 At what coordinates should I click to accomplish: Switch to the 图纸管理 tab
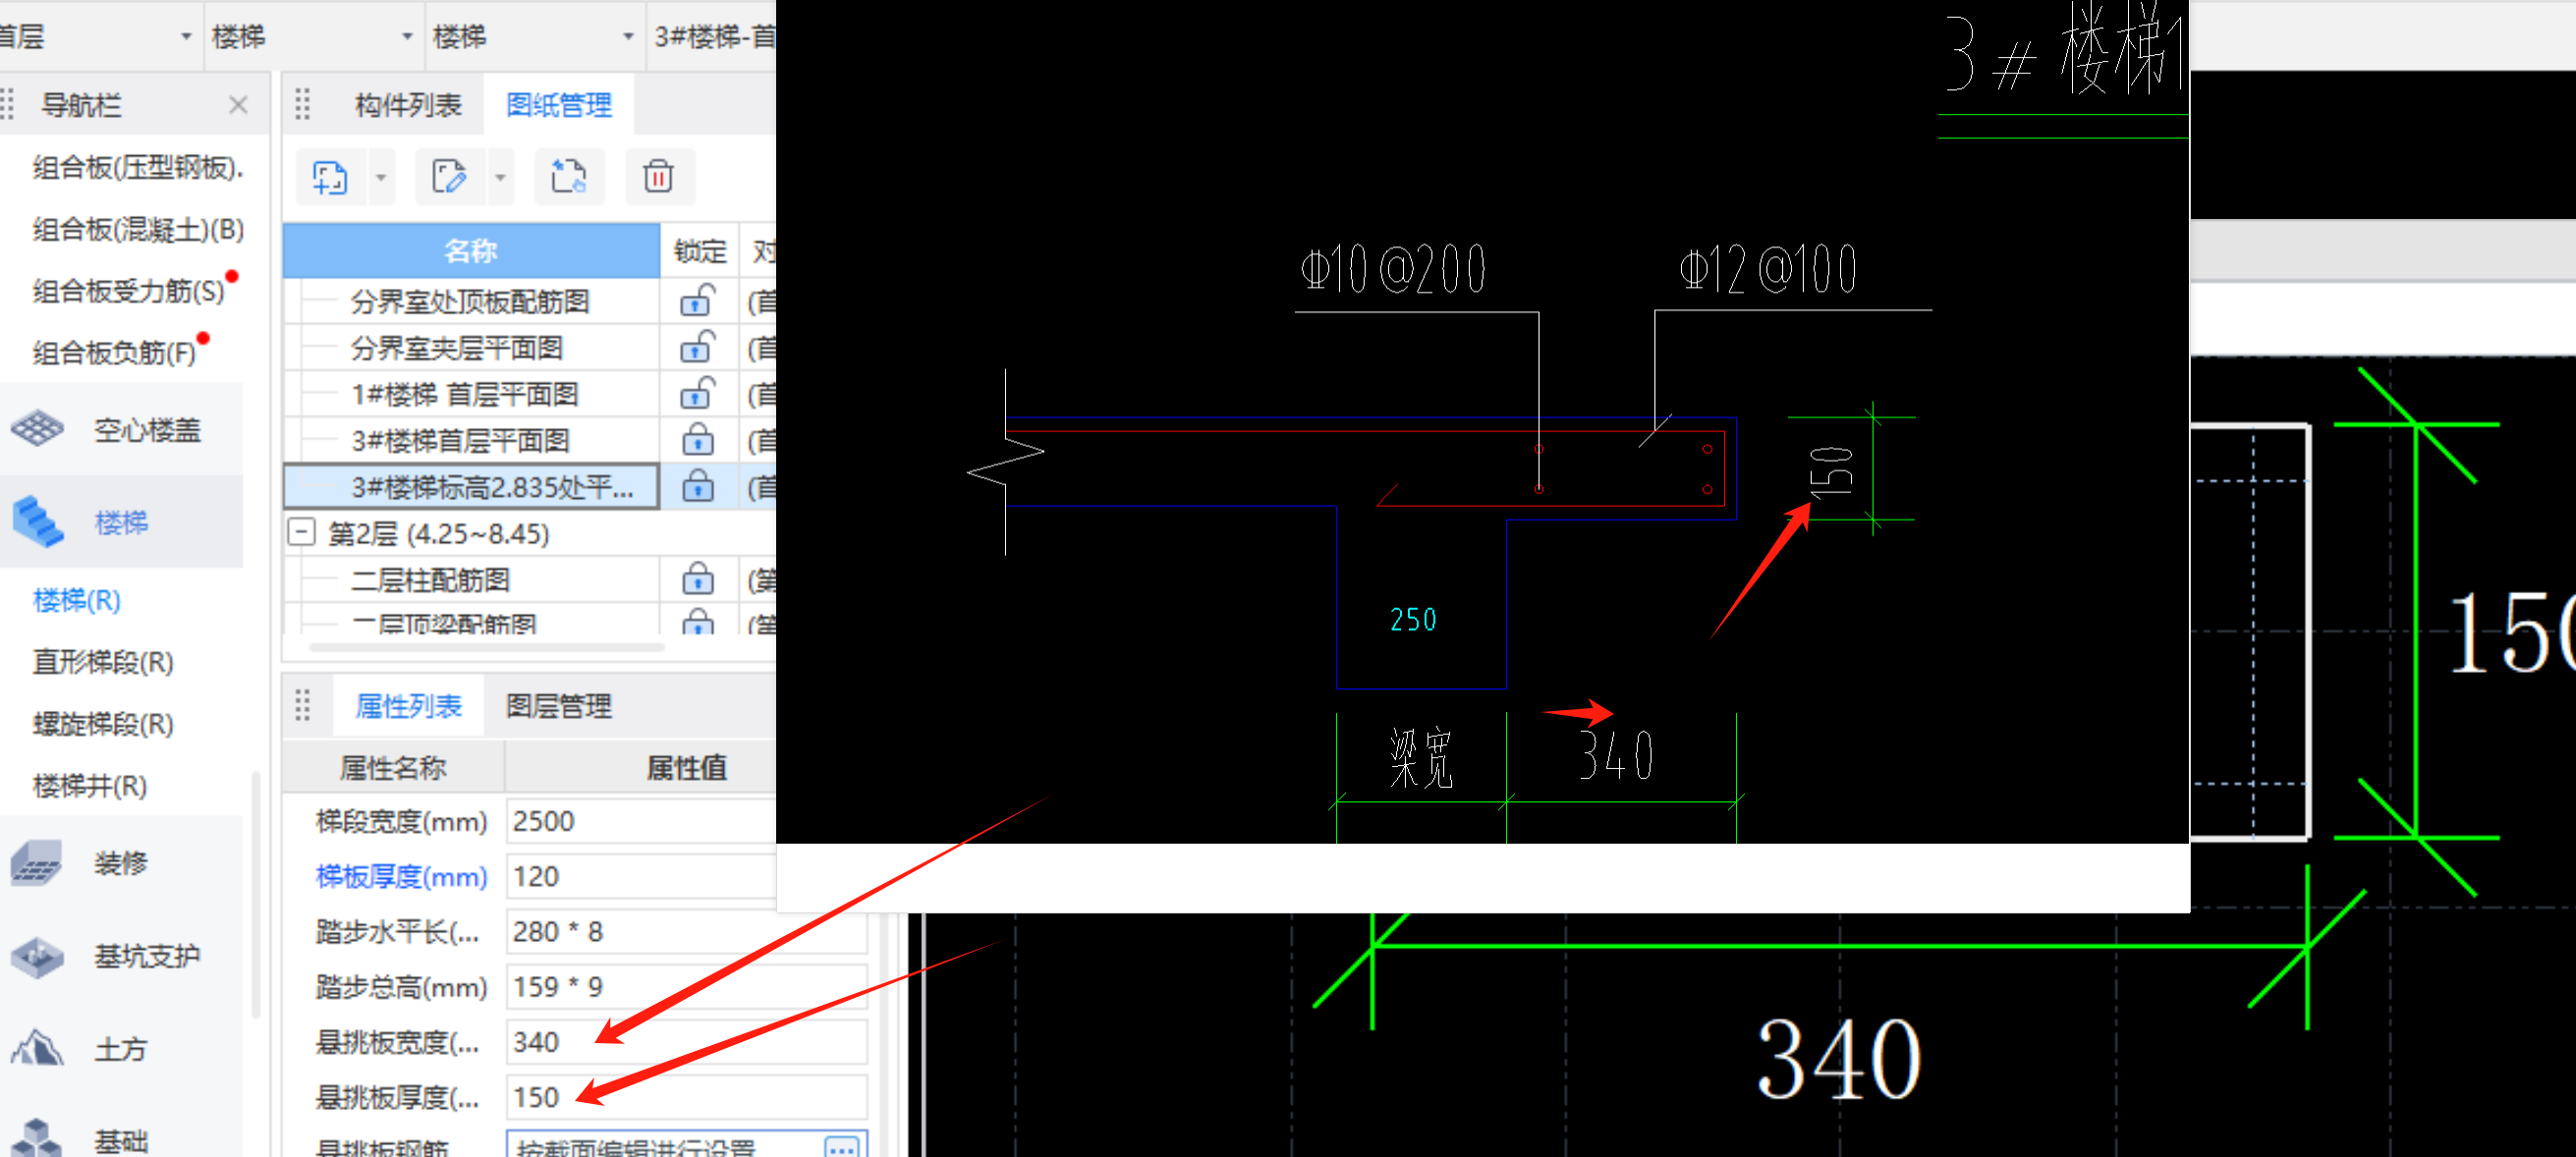559,105
